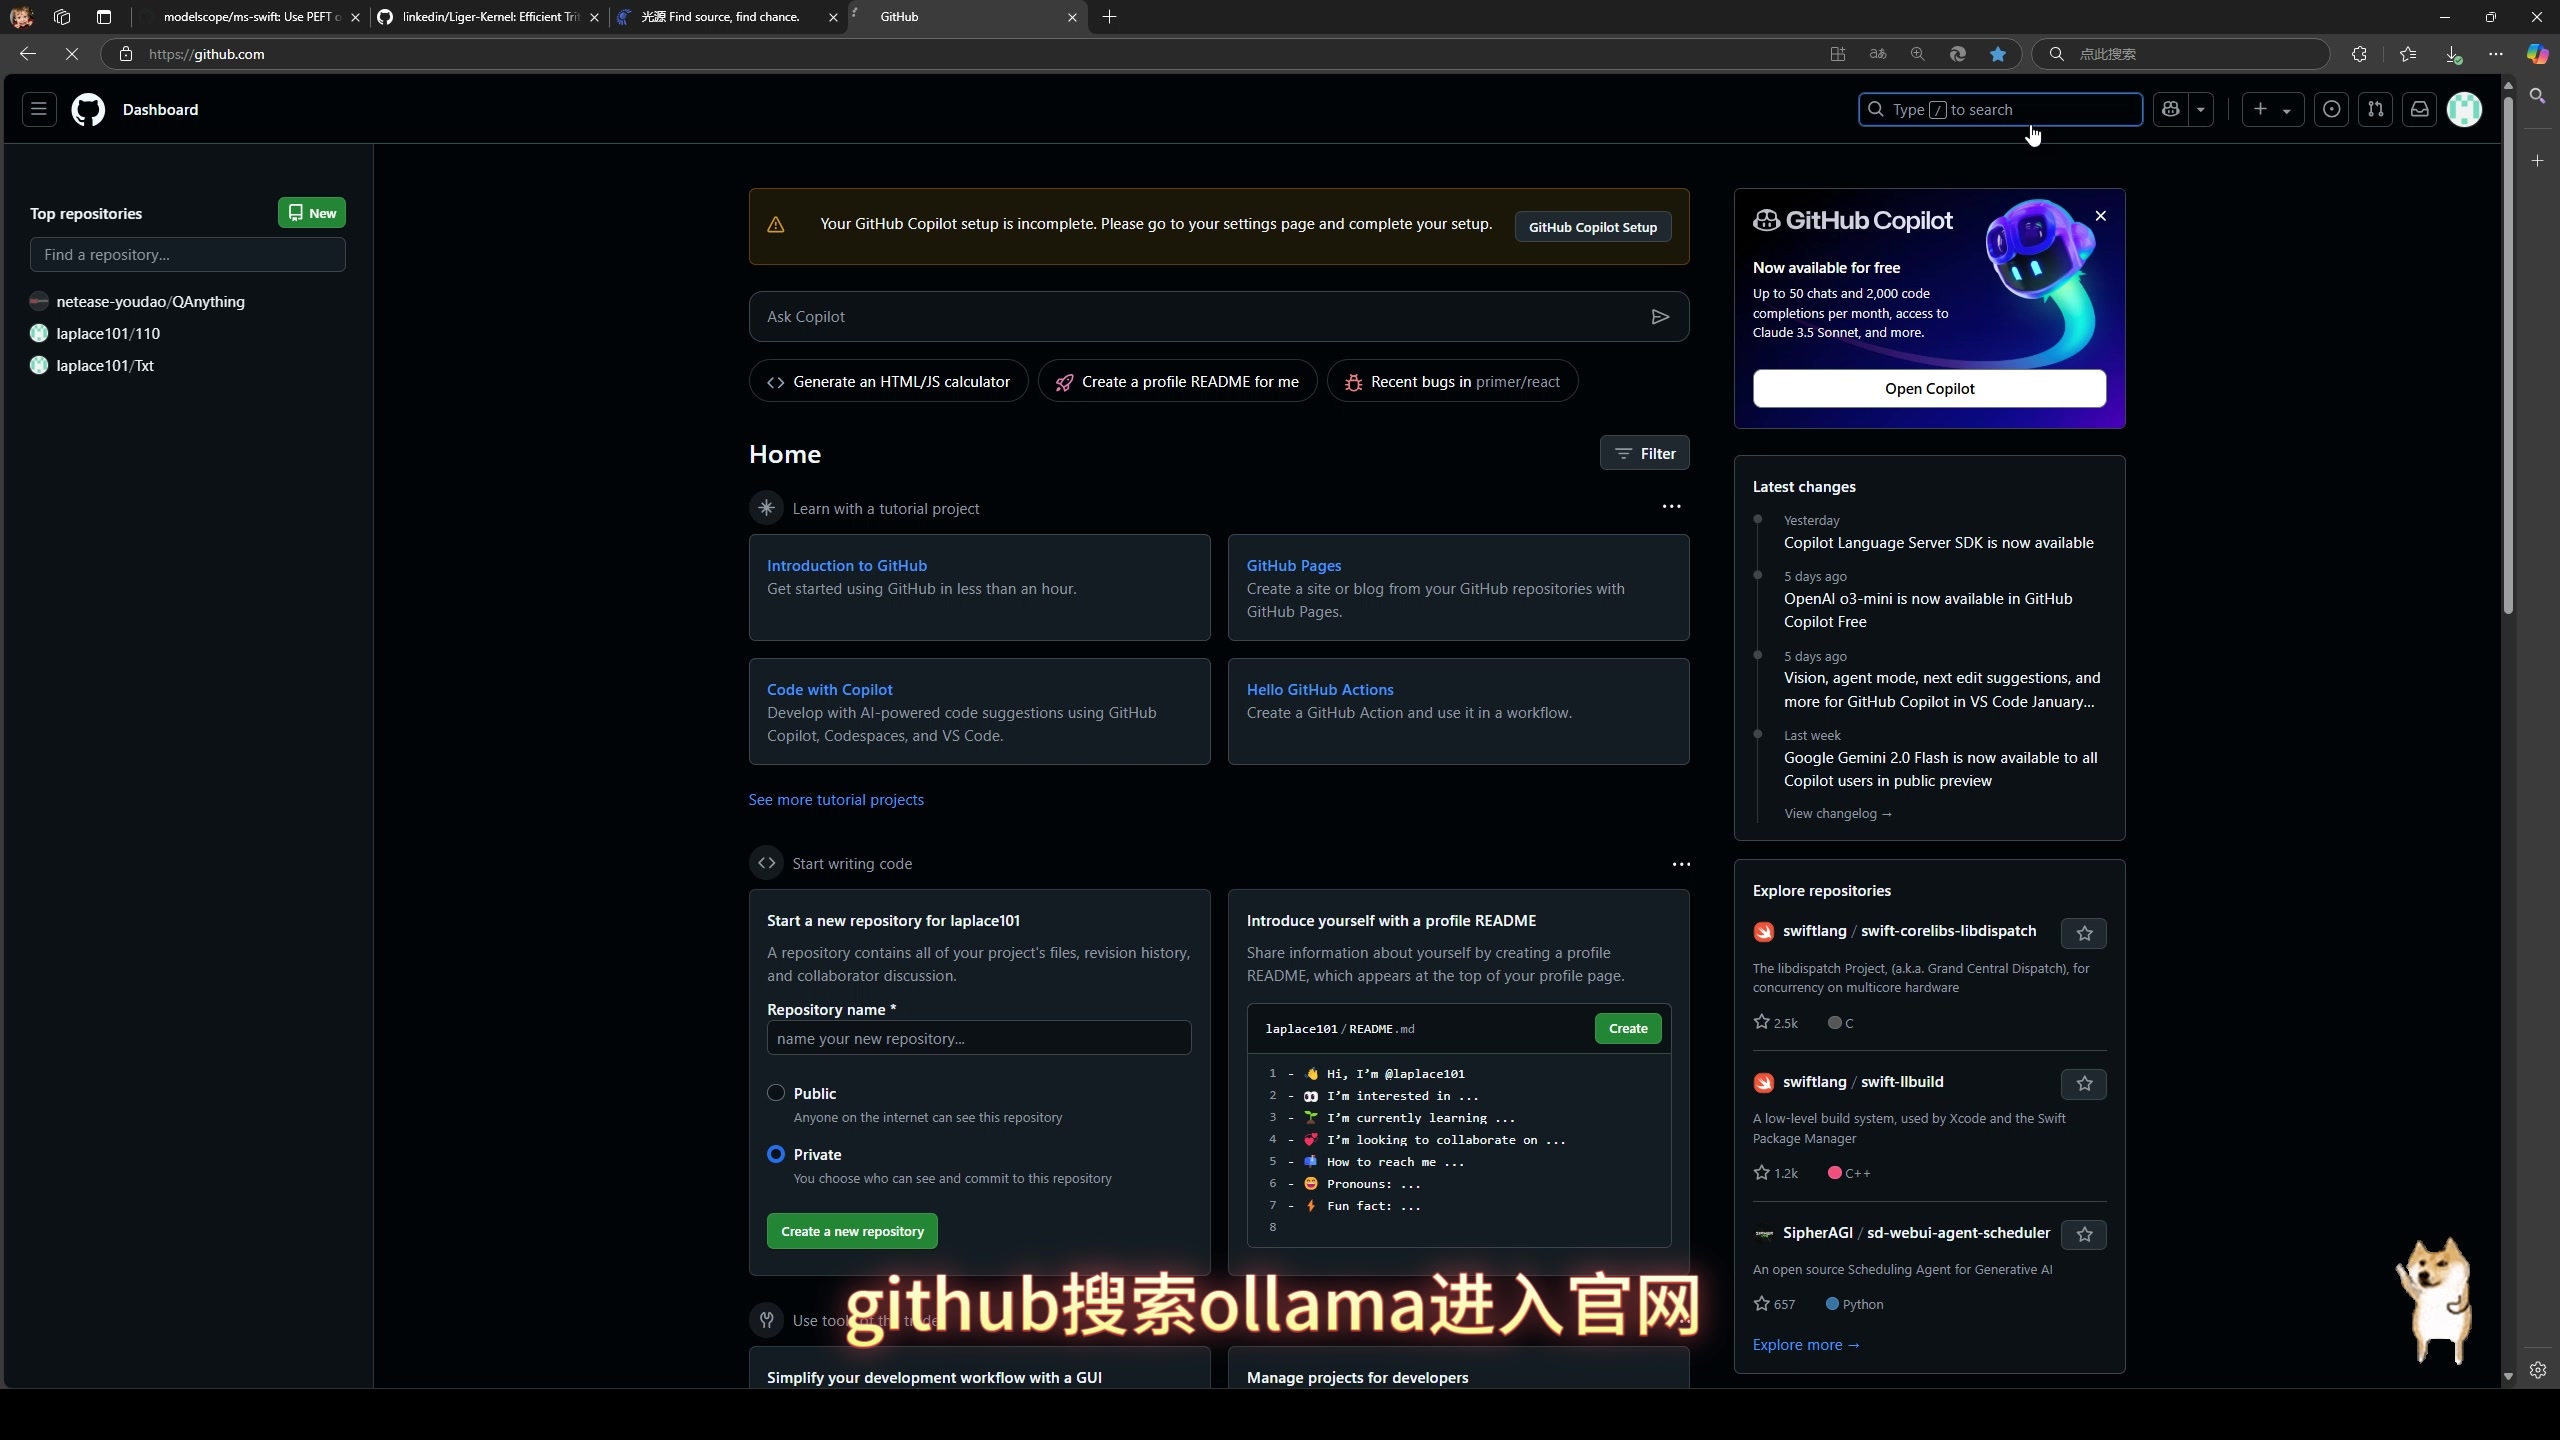This screenshot has height=1440, width=2560.
Task: Open the browser zoom magnifier icon
Action: tap(1917, 54)
